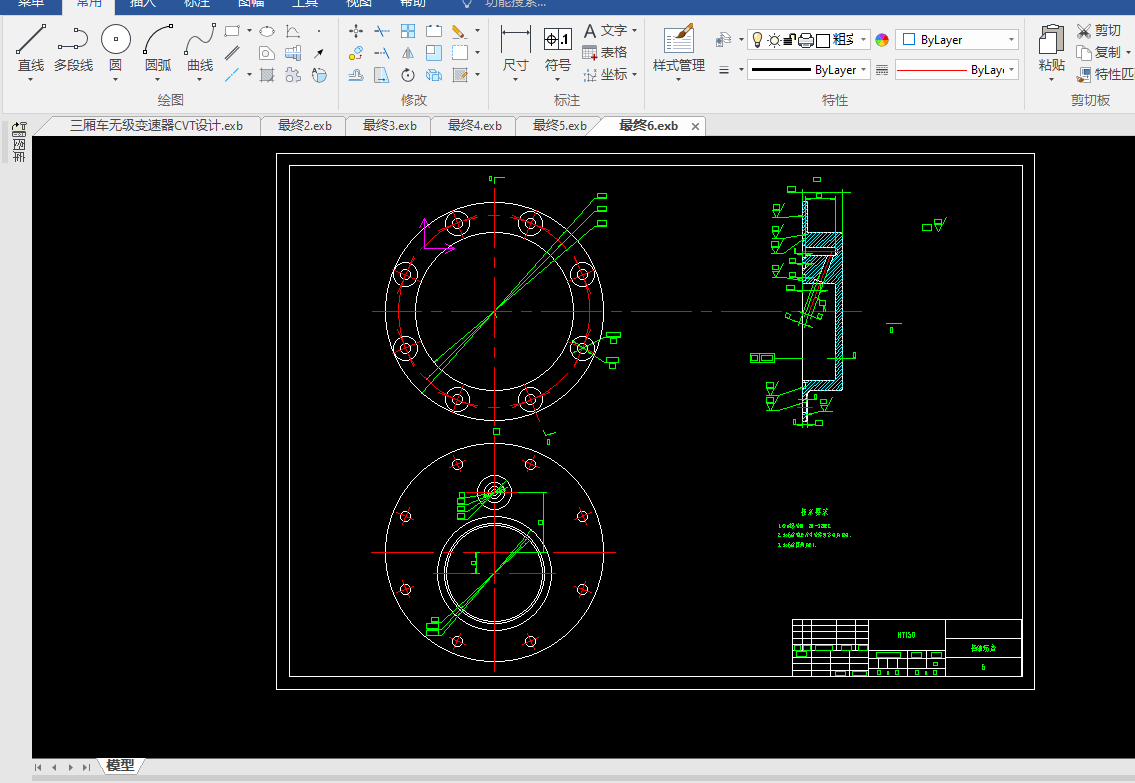The height and width of the screenshot is (783, 1135).
Task: Click the HT150 title block cell
Action: click(x=906, y=635)
